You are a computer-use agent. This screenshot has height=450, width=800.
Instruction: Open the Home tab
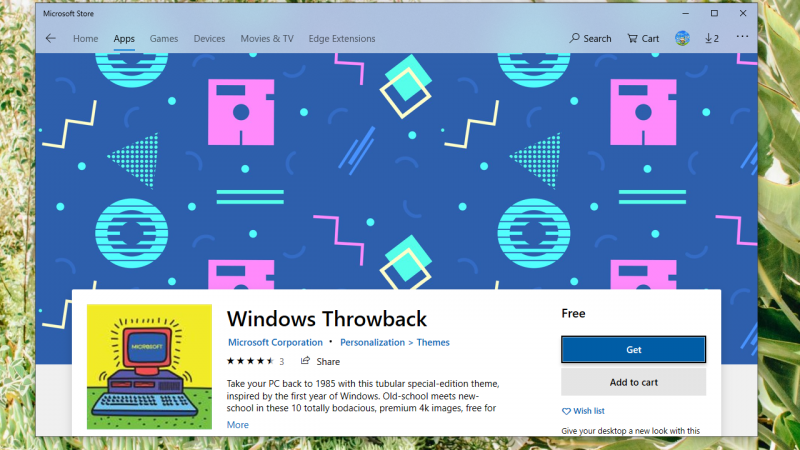(x=85, y=39)
